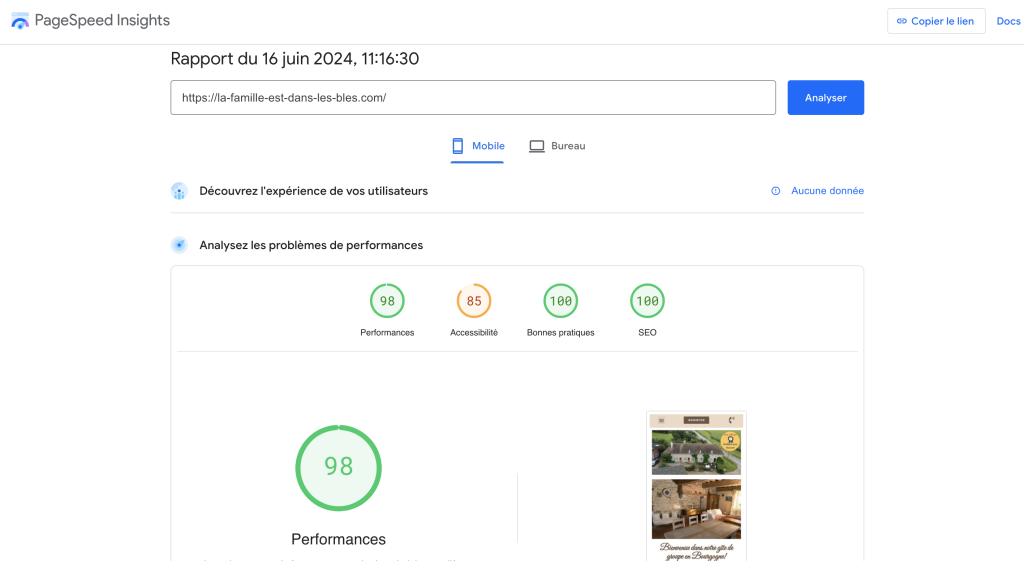Viewport: 1024px width, 561px height.
Task: Click the performance problems section icon
Action: tap(179, 245)
